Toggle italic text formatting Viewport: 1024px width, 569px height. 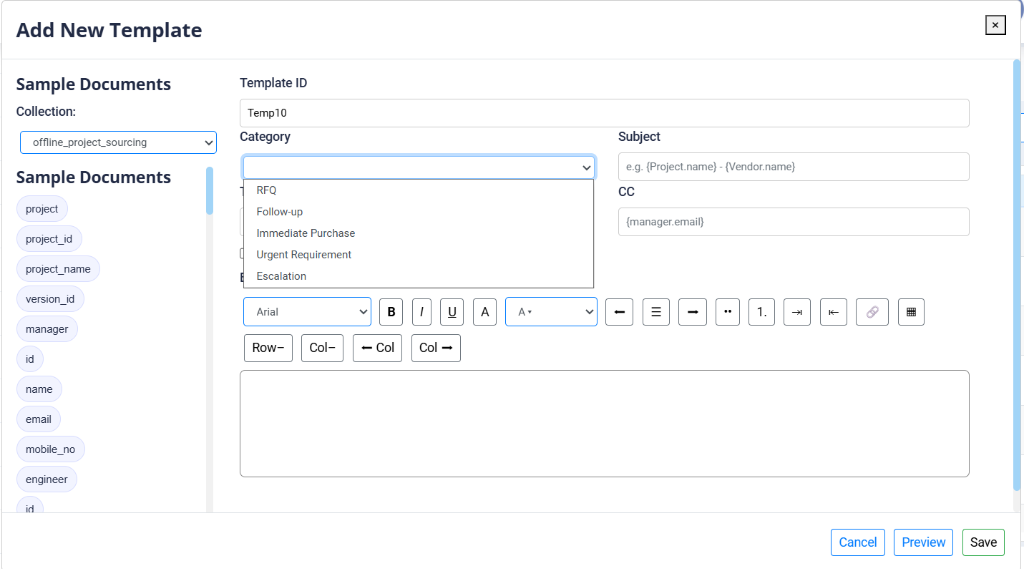point(422,312)
